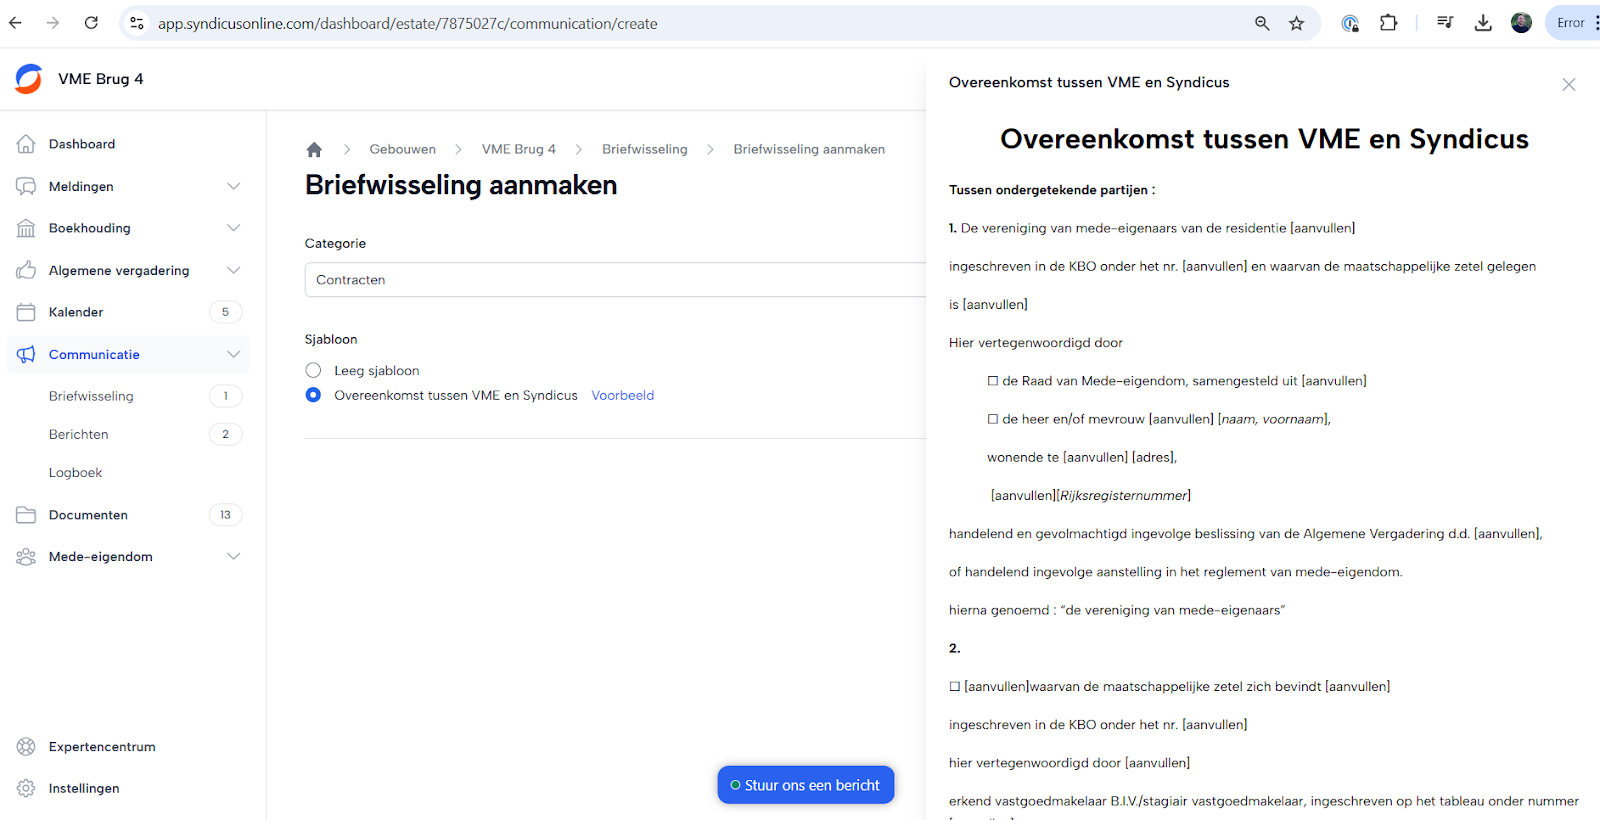Click Stuur ons een bericht button
This screenshot has height=820, width=1600.
(x=806, y=785)
